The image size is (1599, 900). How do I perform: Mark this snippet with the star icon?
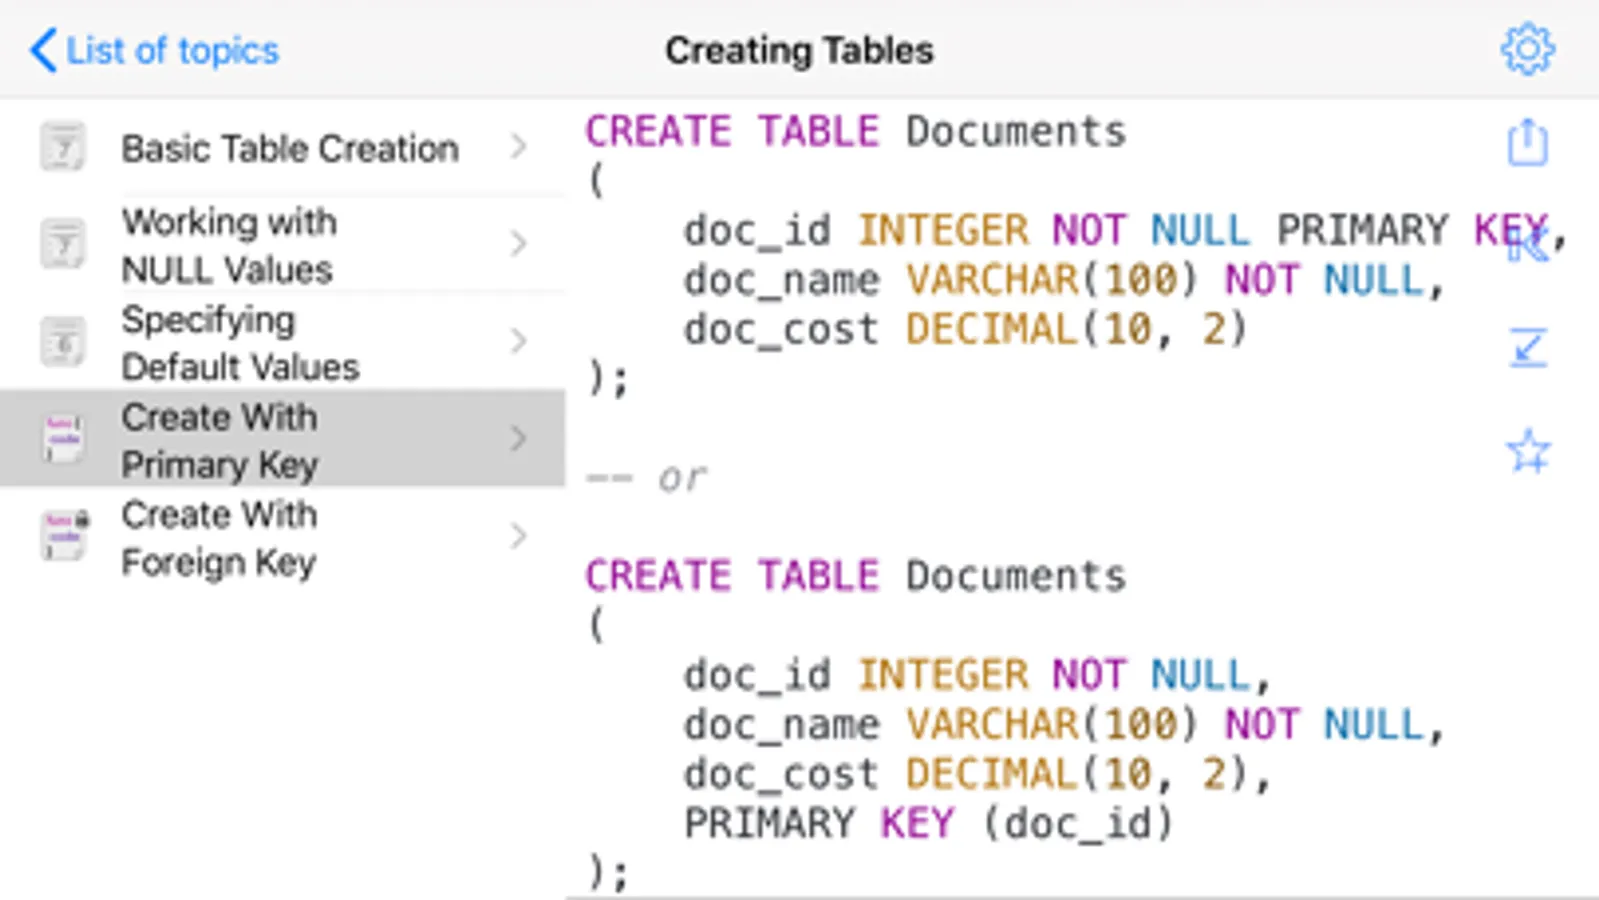[x=1528, y=451]
